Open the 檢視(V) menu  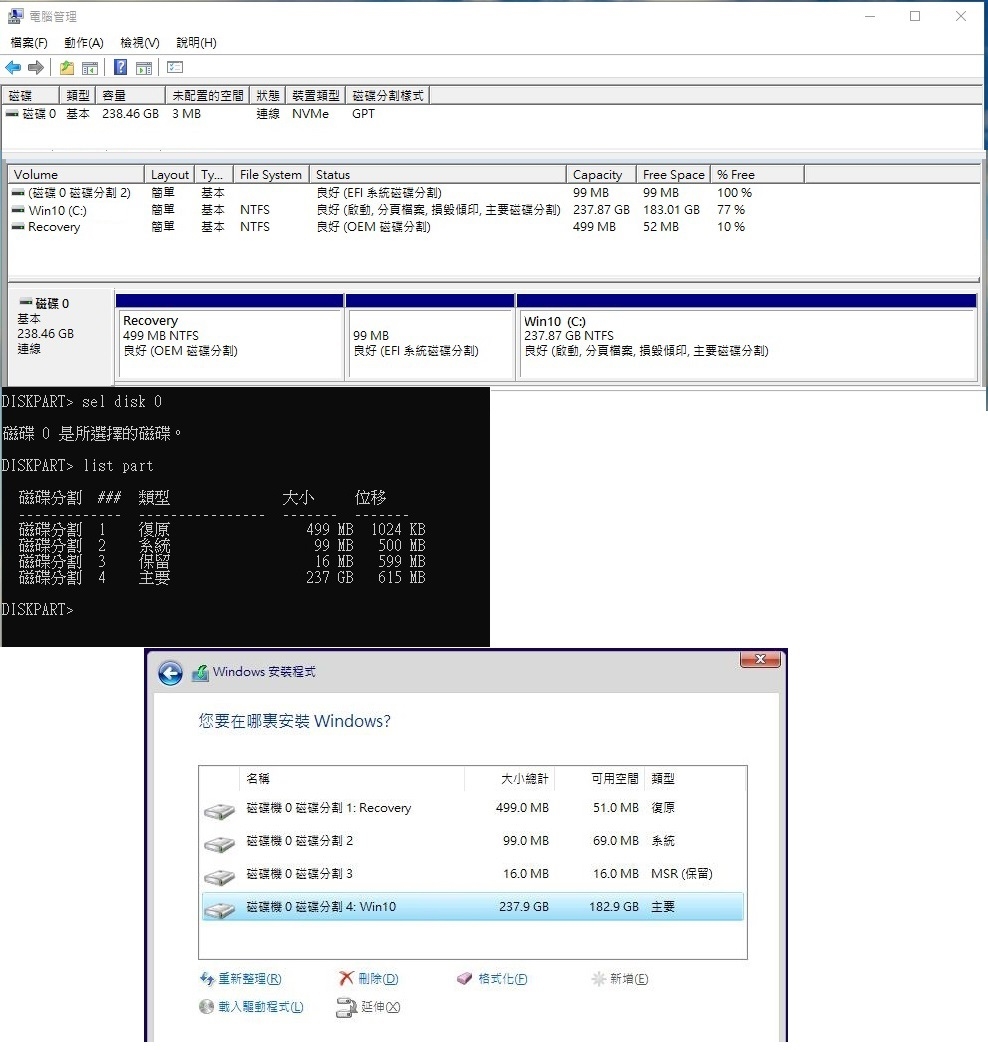(140, 43)
